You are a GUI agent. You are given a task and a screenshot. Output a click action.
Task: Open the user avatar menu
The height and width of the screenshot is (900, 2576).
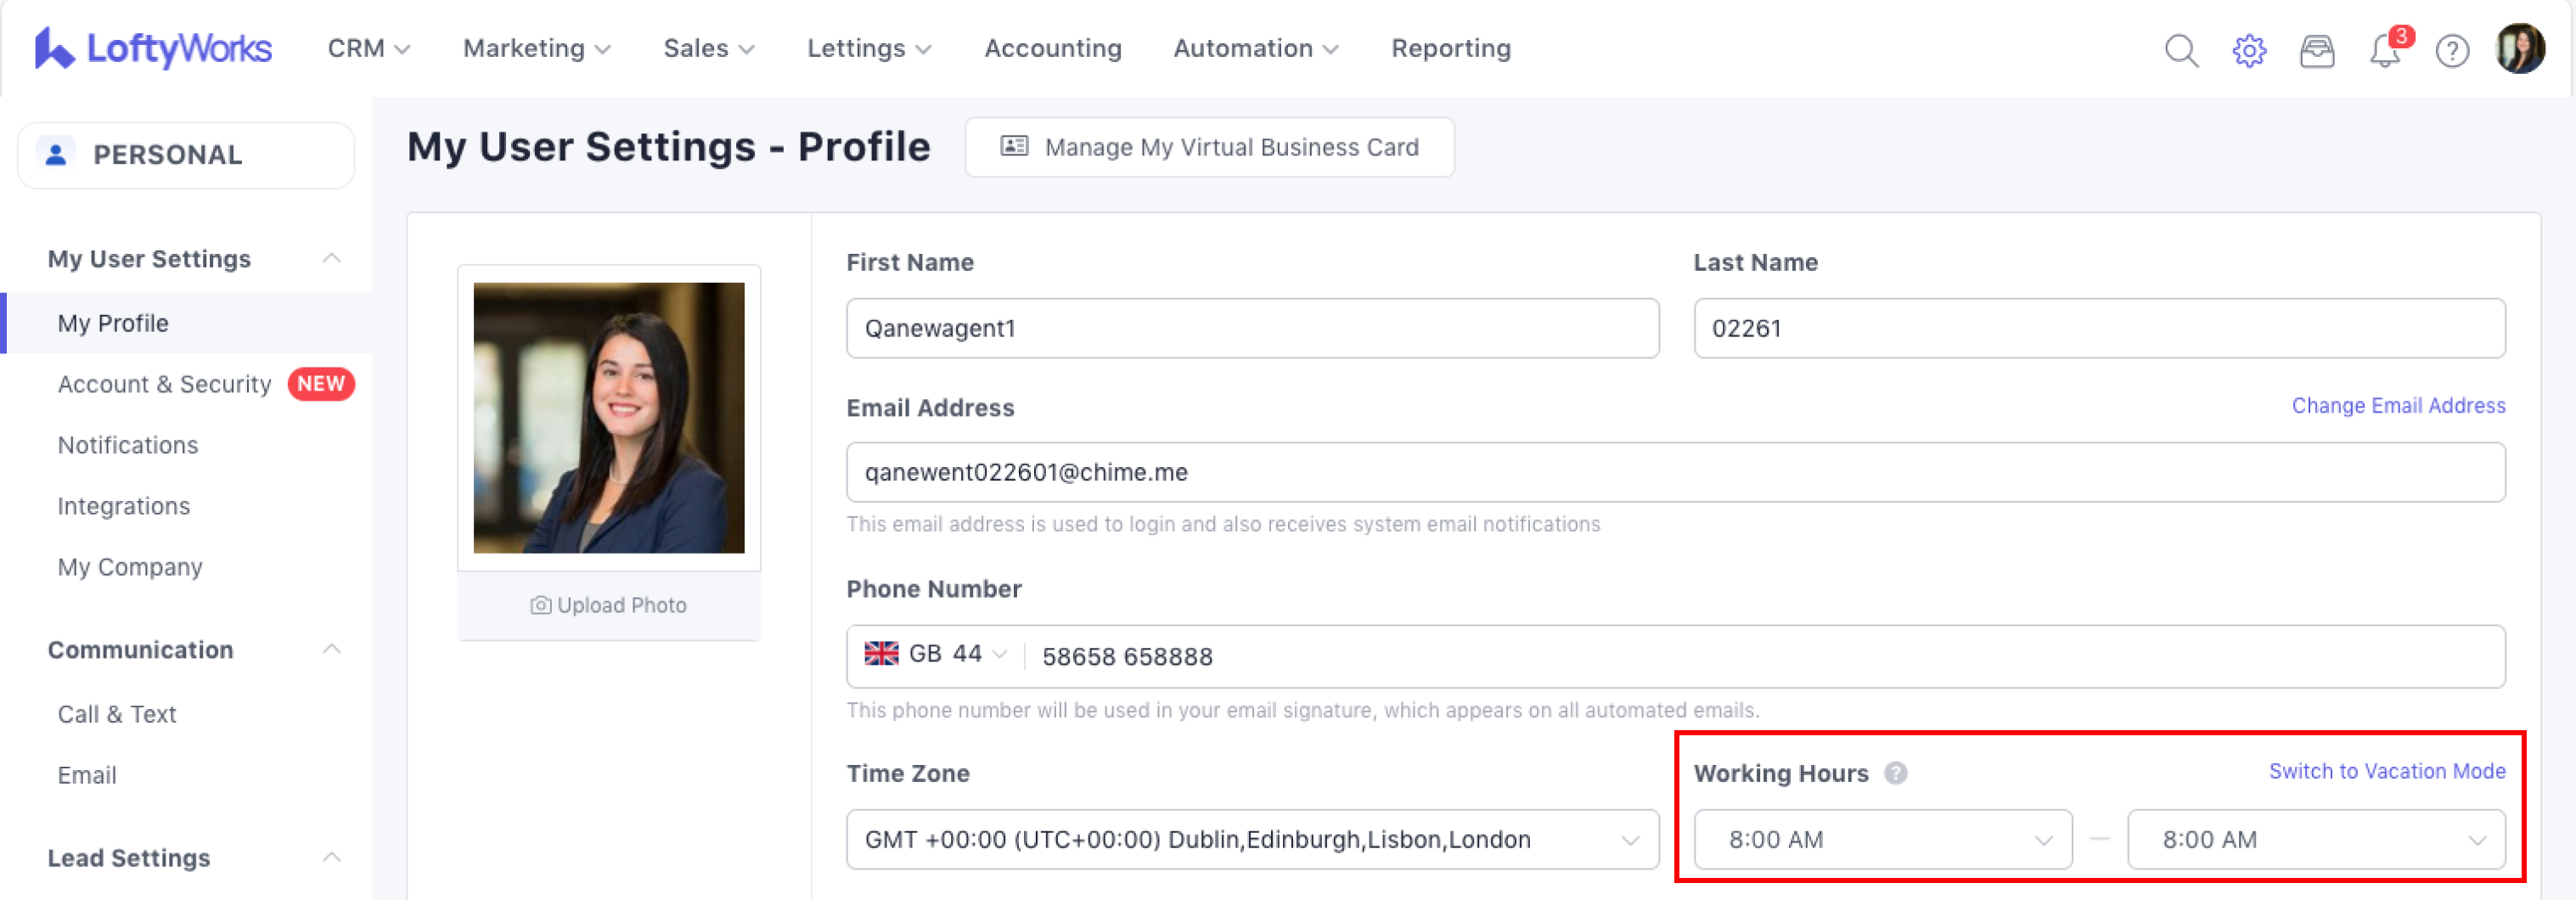2519,48
